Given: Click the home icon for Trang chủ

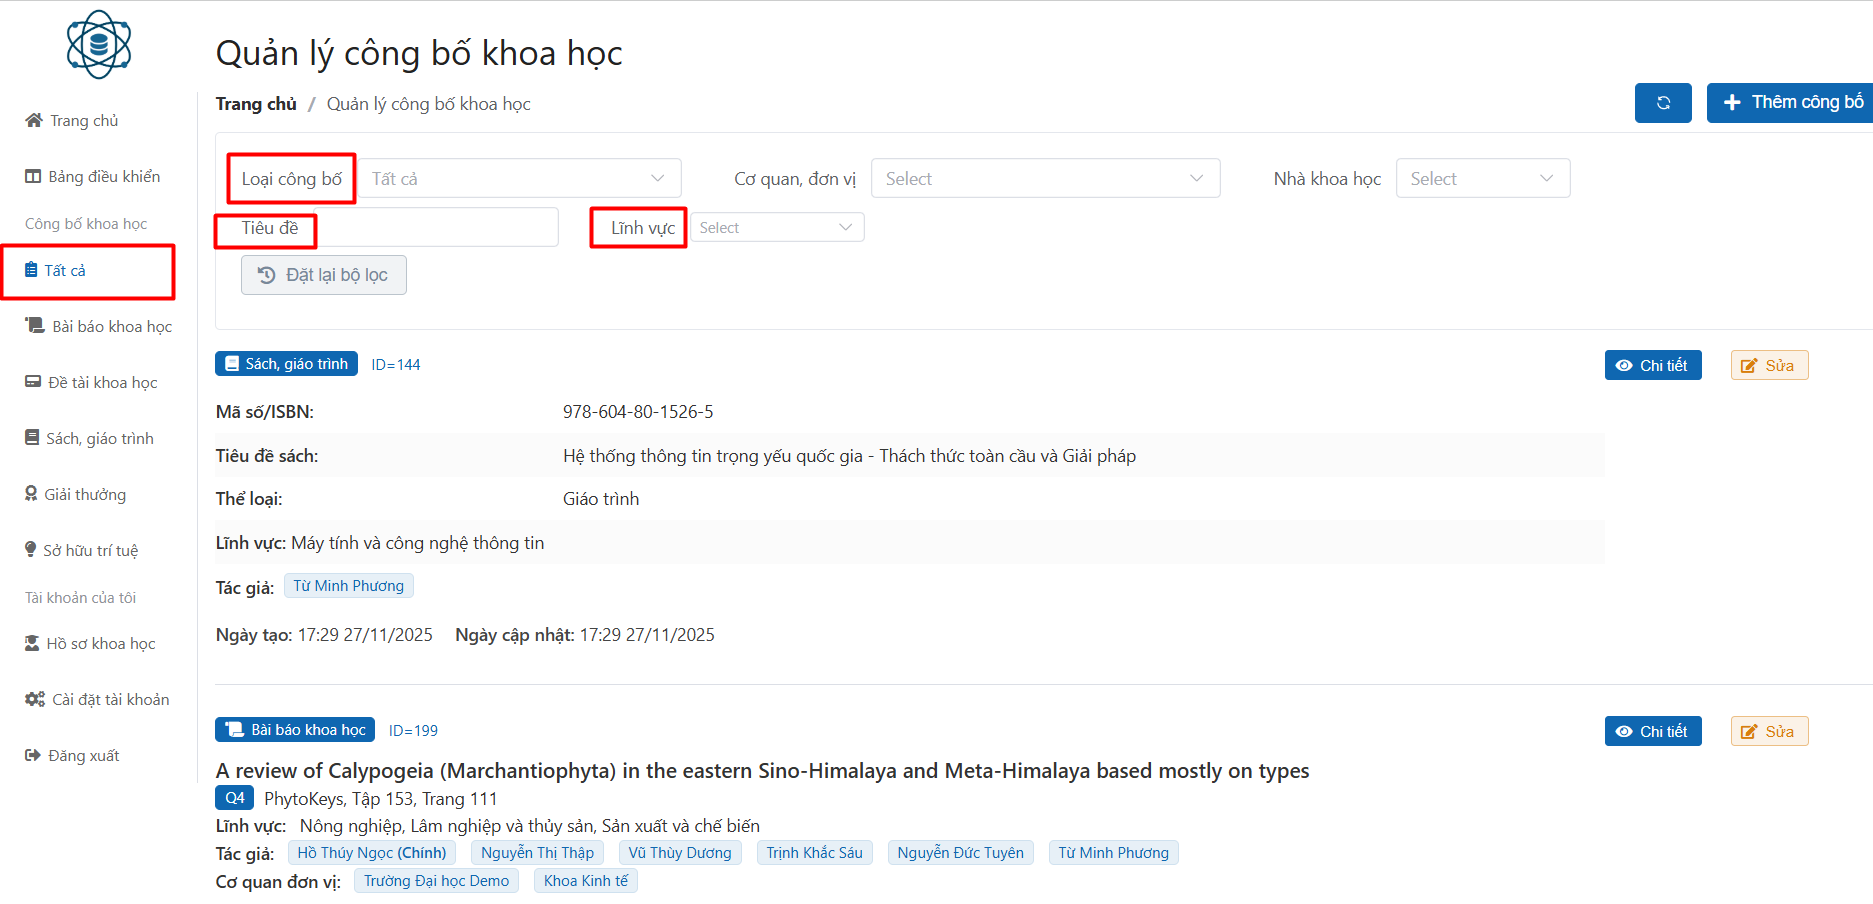Looking at the screenshot, I should click(34, 121).
